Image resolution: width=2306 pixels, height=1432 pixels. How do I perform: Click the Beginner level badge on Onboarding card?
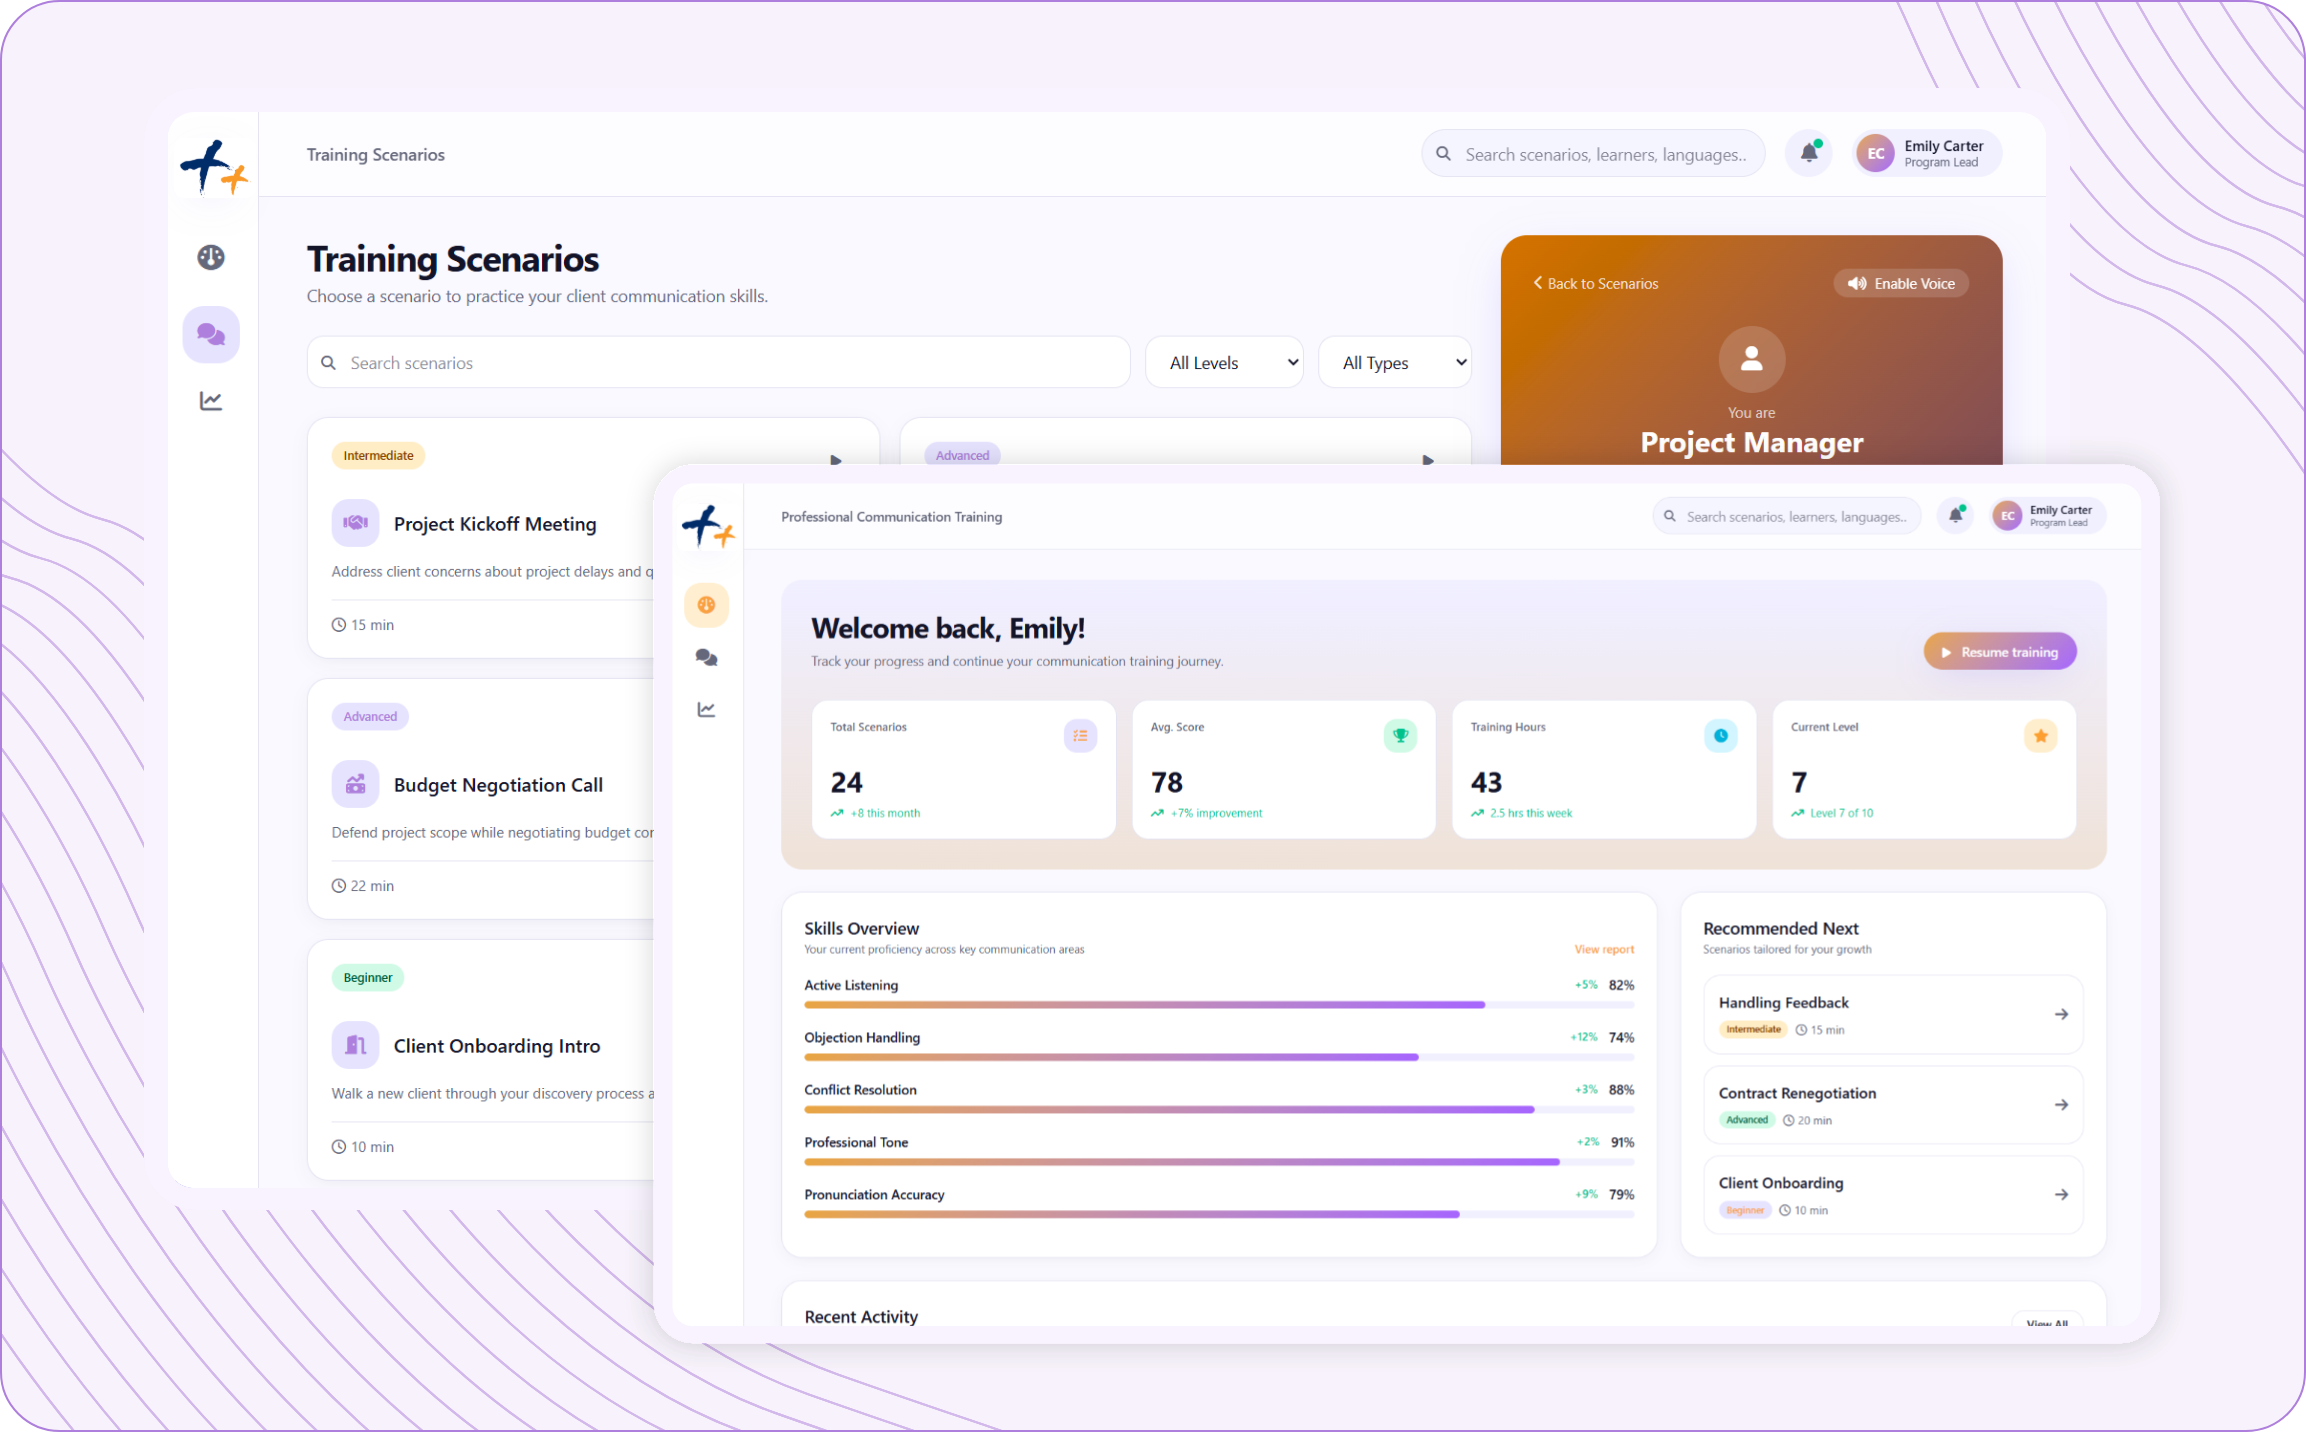click(x=367, y=977)
